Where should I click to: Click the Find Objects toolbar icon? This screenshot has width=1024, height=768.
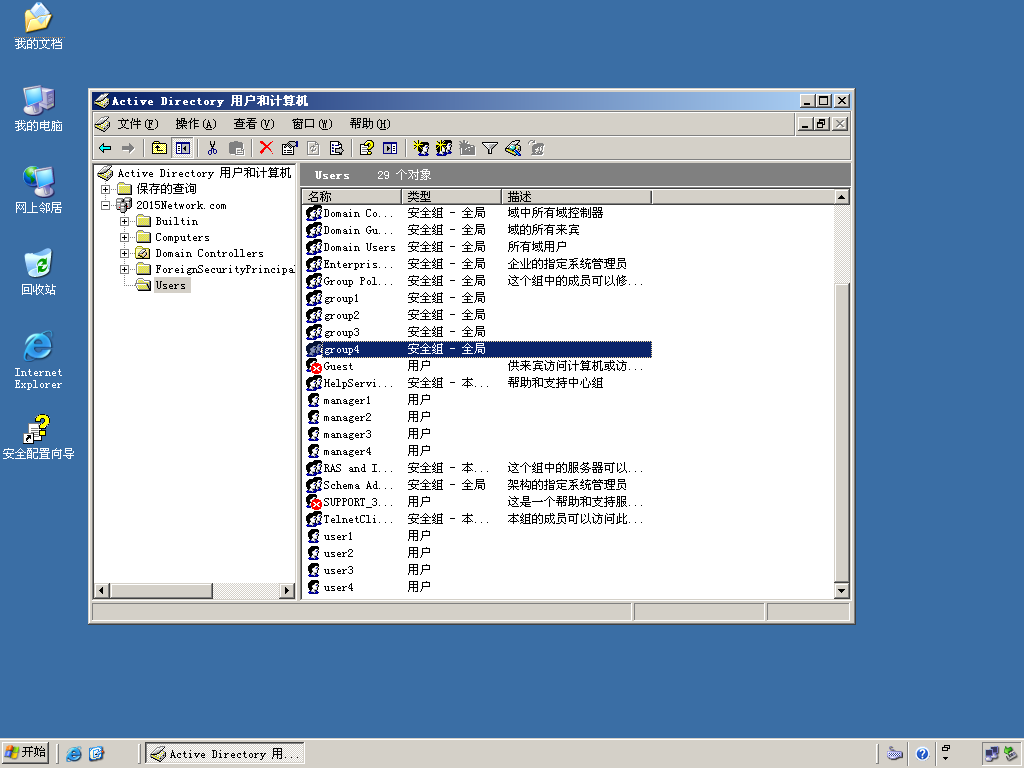pyautogui.click(x=513, y=148)
